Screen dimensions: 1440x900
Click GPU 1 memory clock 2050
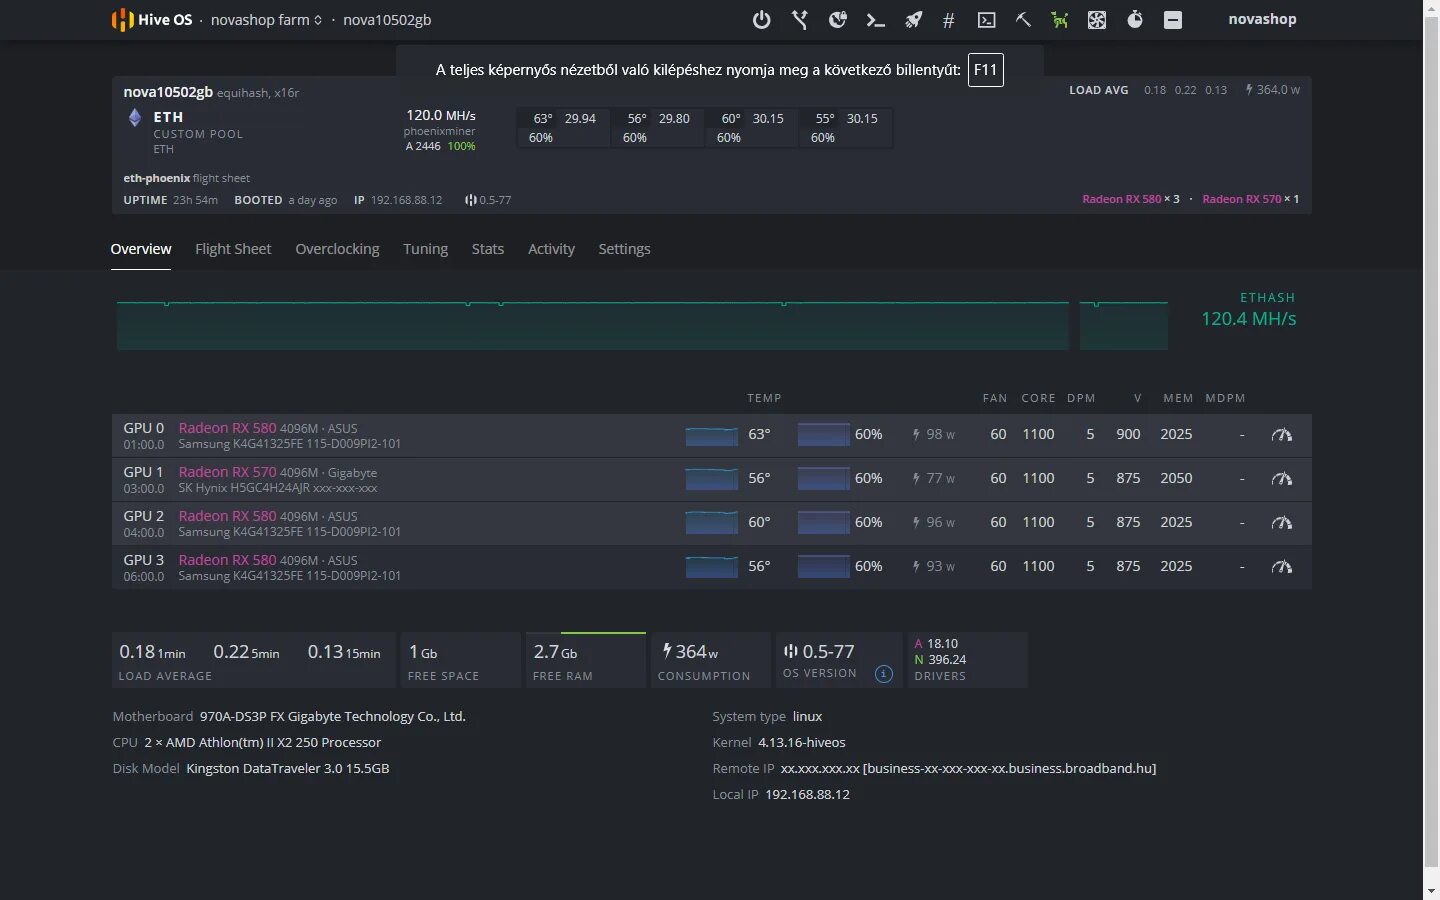(x=1176, y=478)
